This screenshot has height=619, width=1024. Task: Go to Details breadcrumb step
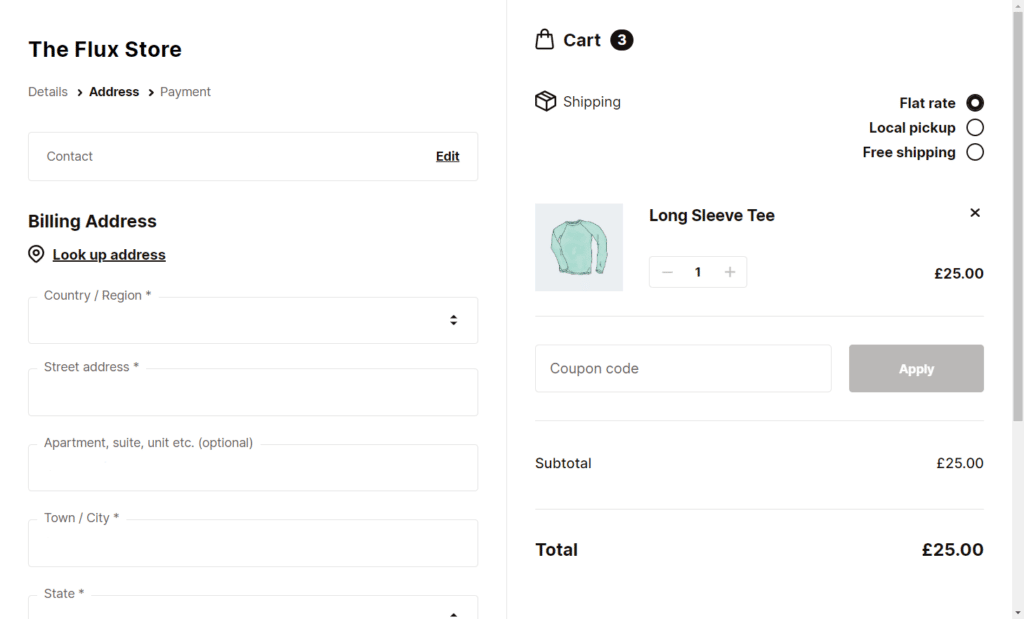[48, 92]
